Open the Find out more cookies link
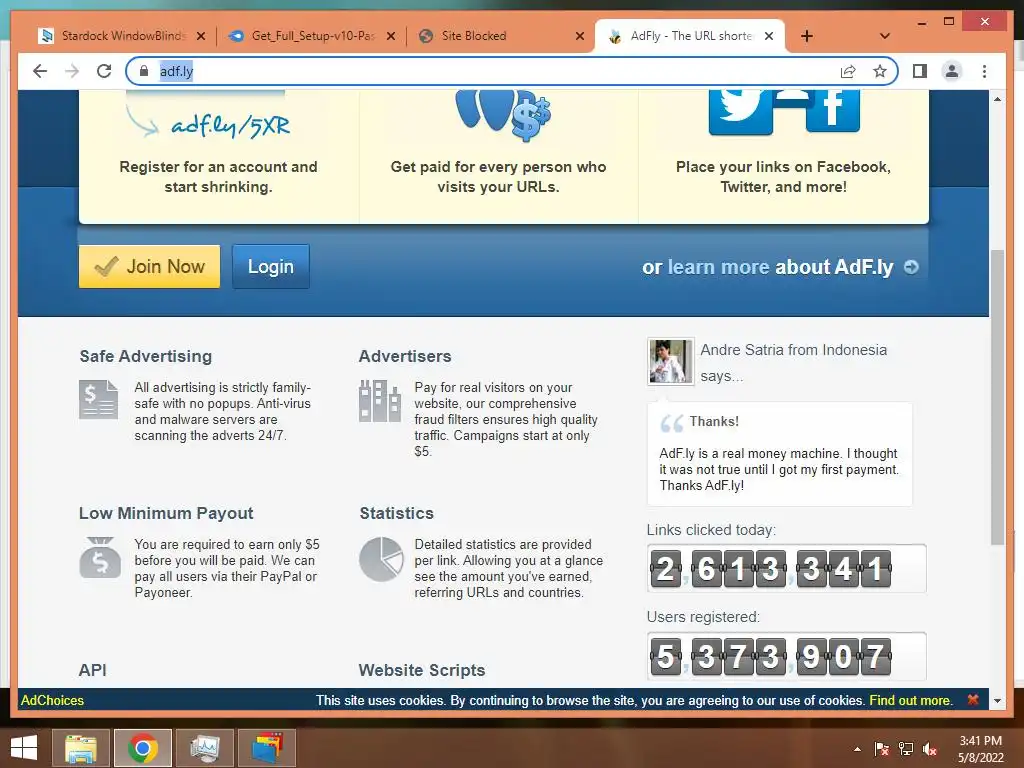 (x=910, y=700)
